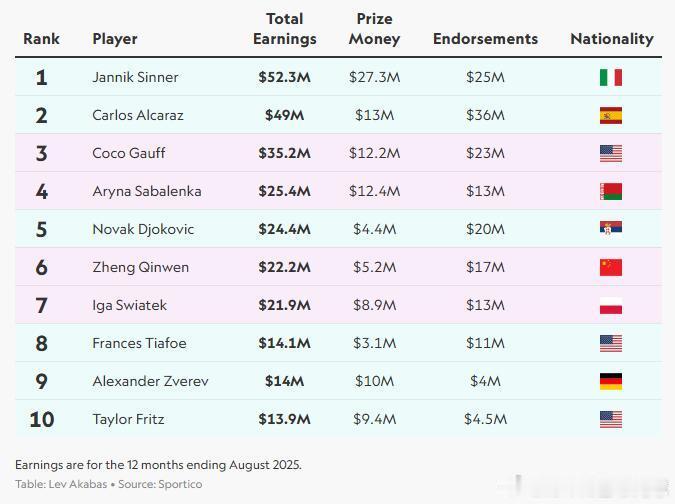Click the Endorsements column header
Image resolution: width=675 pixels, height=504 pixels.
pos(486,39)
